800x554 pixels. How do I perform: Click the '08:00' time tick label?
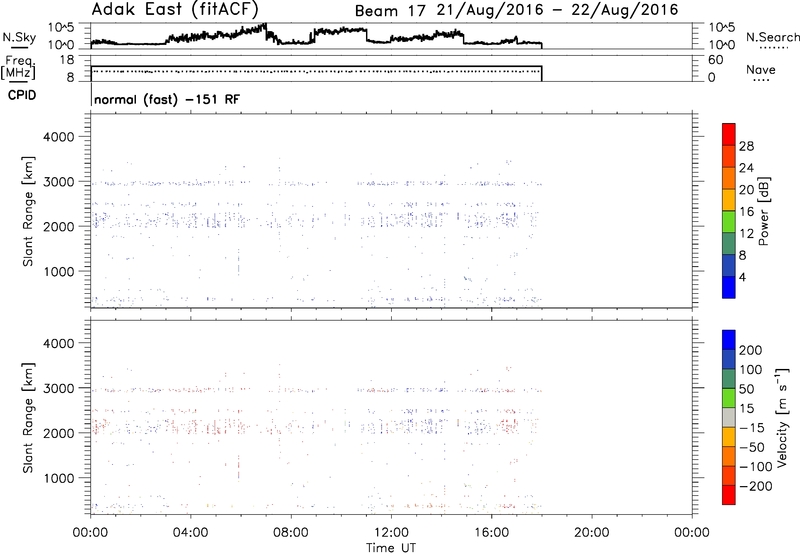click(x=290, y=533)
